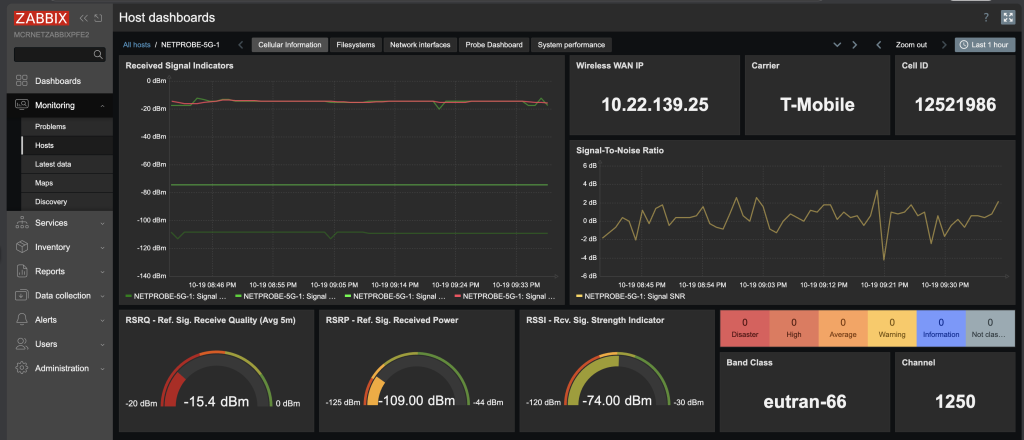This screenshot has width=1024, height=440.
Task: Open the help question mark icon
Action: [986, 18]
